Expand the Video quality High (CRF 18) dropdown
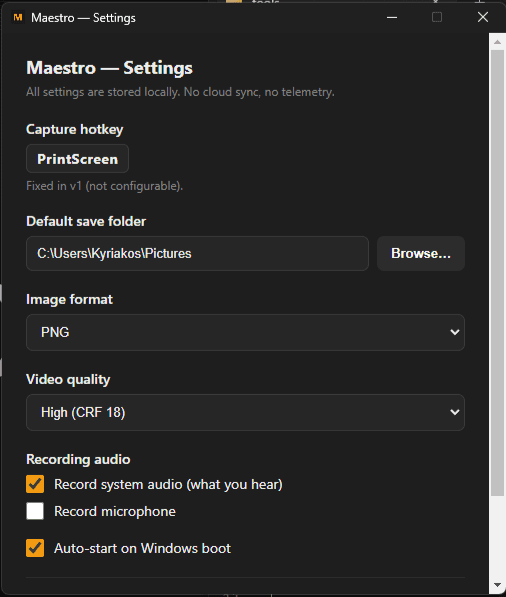The image size is (506, 597). (245, 412)
